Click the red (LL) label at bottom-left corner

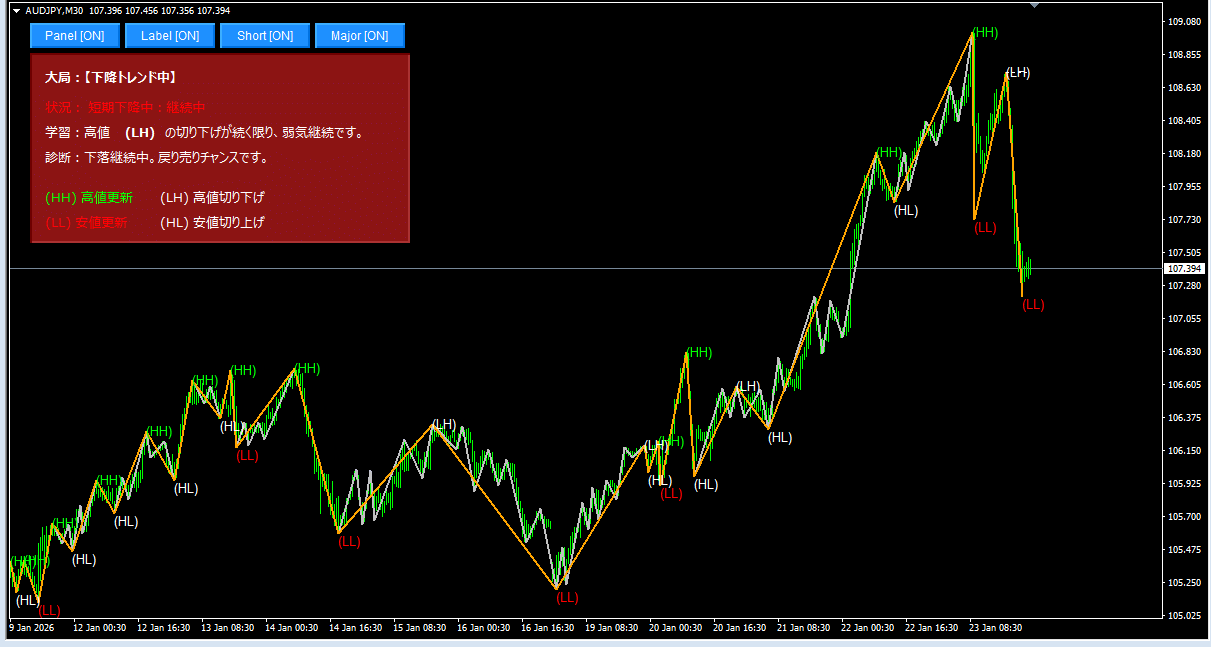pyautogui.click(x=49, y=610)
